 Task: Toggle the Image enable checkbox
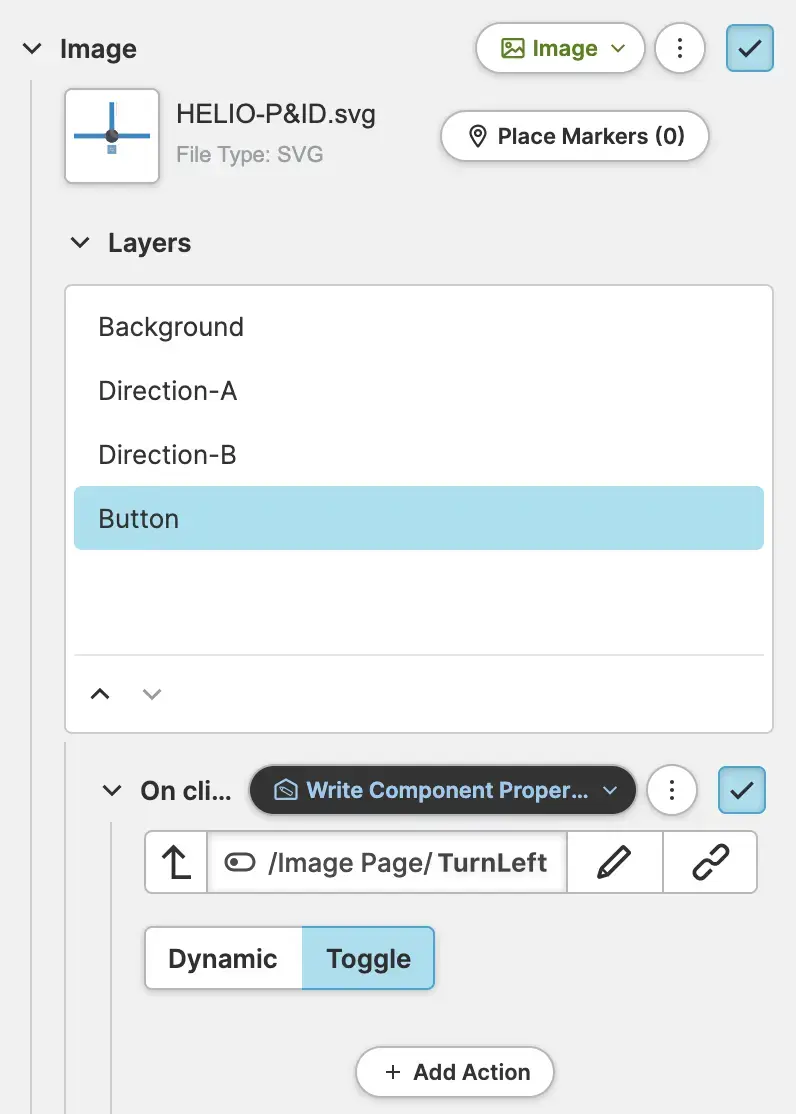[x=749, y=48]
